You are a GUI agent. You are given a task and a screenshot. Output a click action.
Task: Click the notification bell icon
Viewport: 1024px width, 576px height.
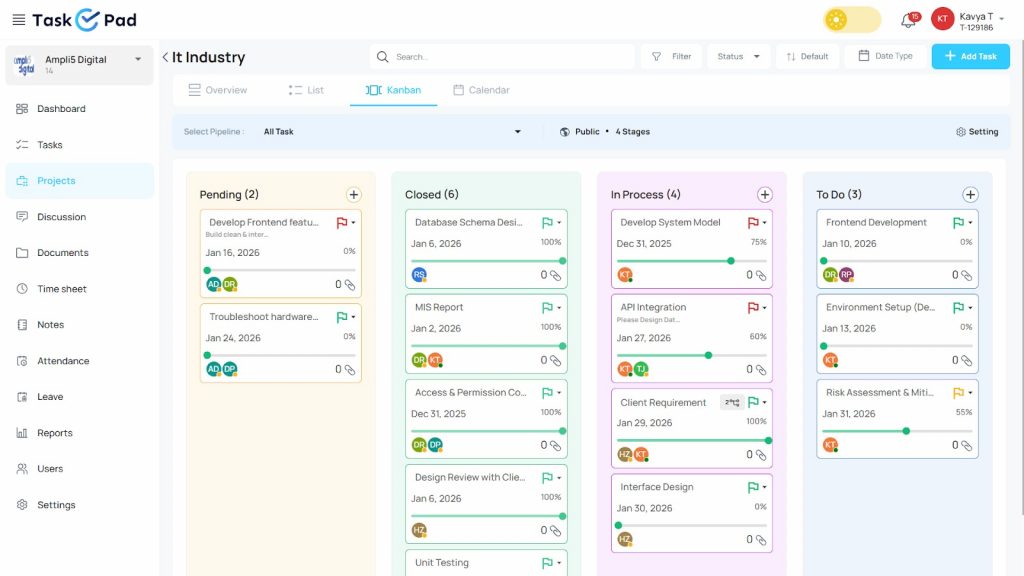[908, 20]
